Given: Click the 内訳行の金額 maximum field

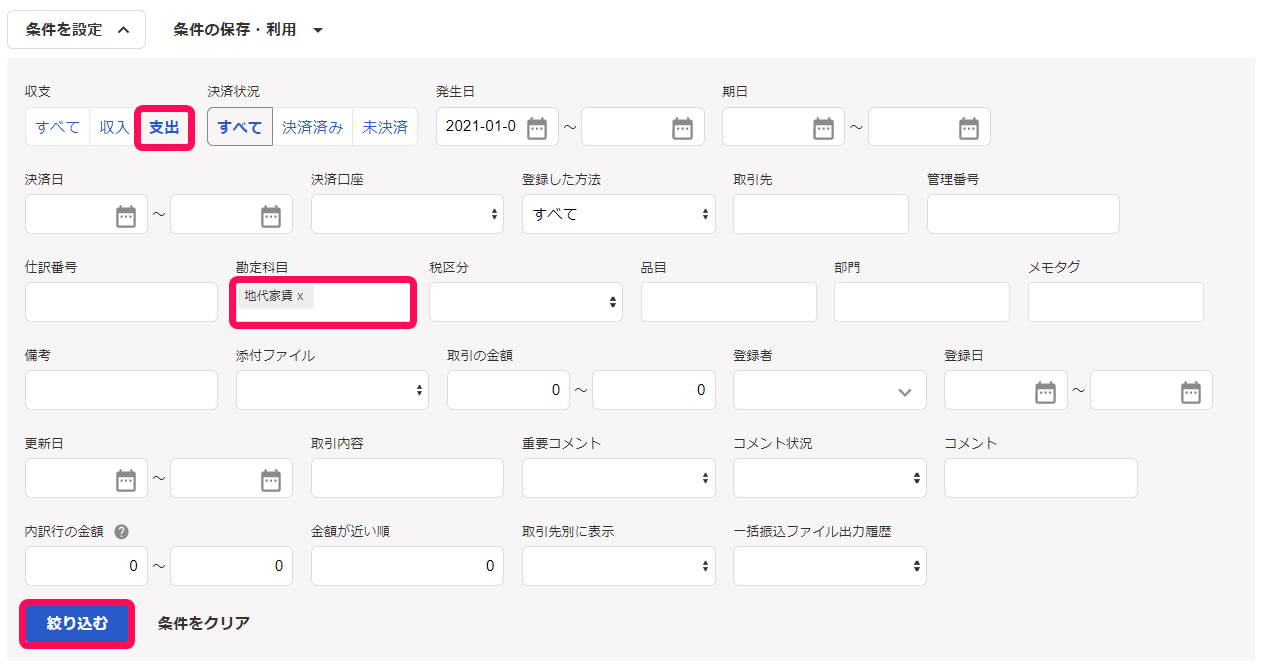Looking at the screenshot, I should click(x=231, y=566).
